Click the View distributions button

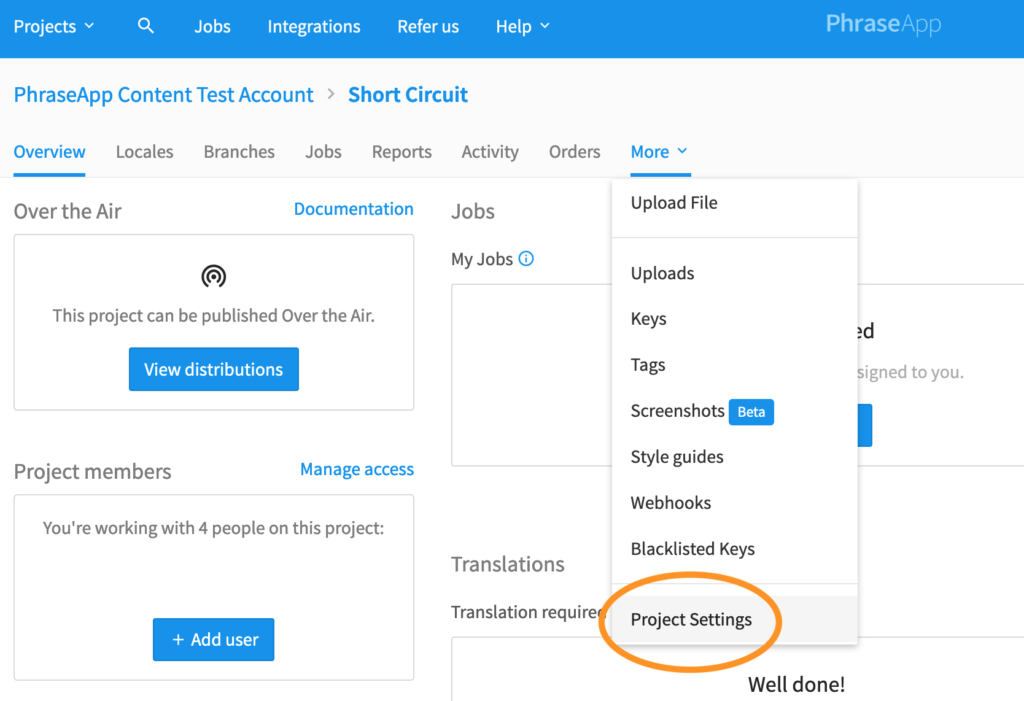[x=214, y=369]
